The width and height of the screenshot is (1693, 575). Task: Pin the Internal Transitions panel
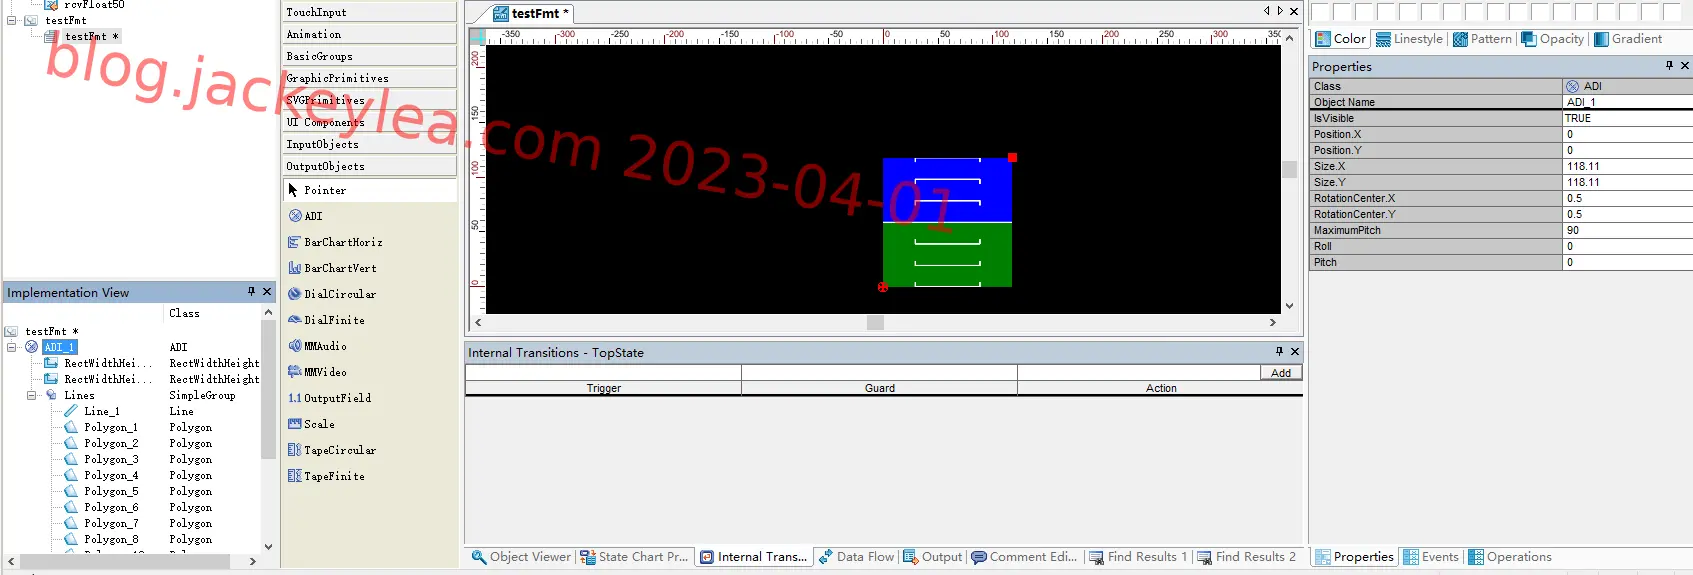tap(1279, 352)
